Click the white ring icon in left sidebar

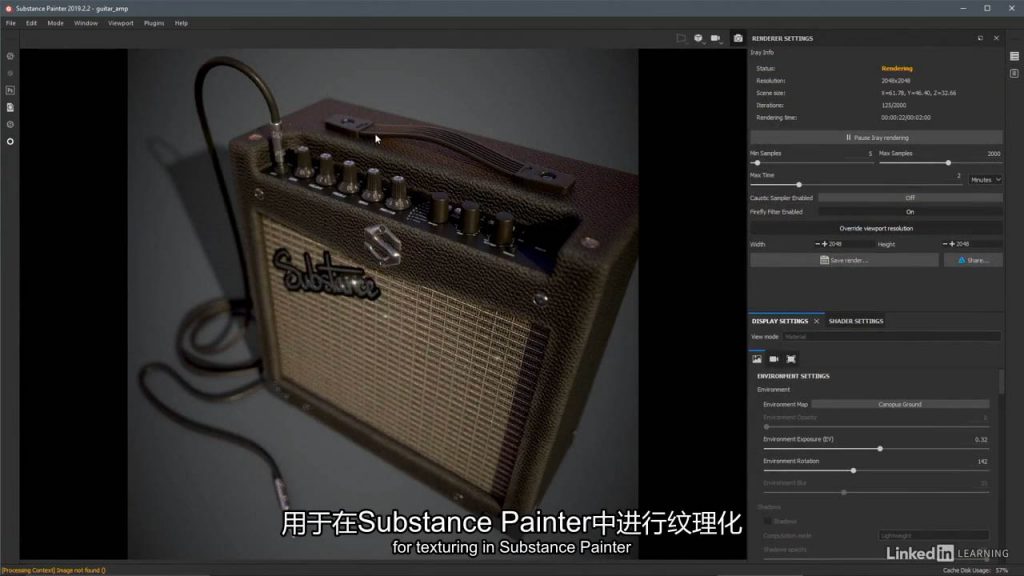point(10,141)
